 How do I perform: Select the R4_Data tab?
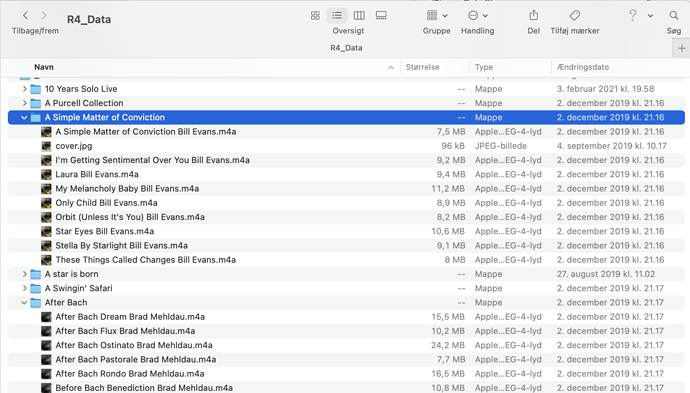coord(346,48)
